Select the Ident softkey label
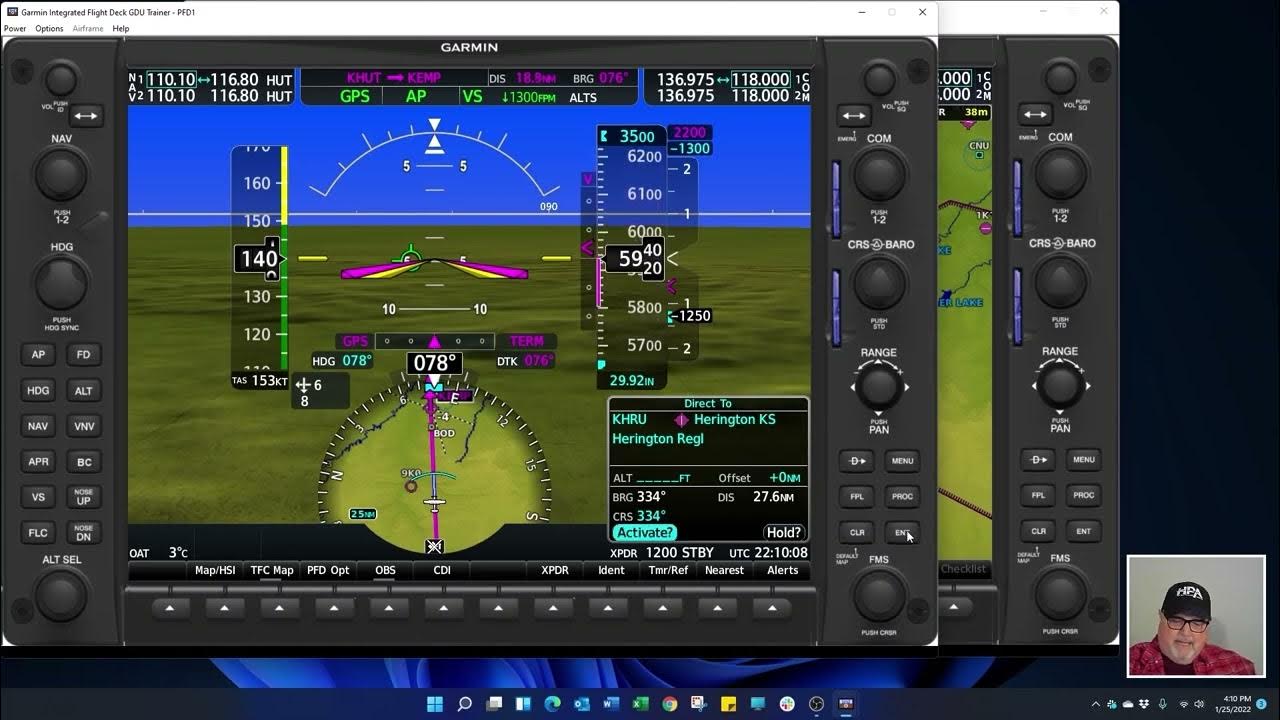The width and height of the screenshot is (1280, 720). [611, 570]
